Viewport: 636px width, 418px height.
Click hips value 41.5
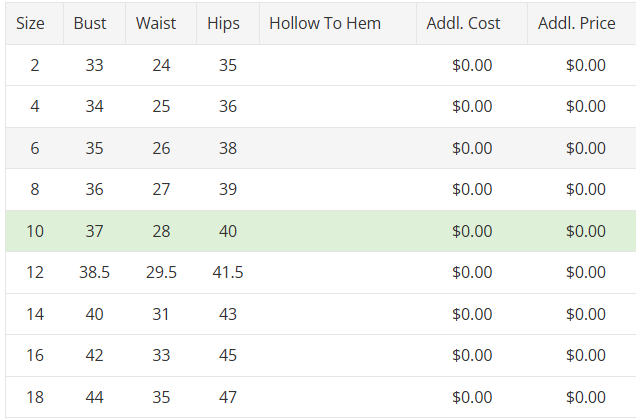tap(228, 272)
